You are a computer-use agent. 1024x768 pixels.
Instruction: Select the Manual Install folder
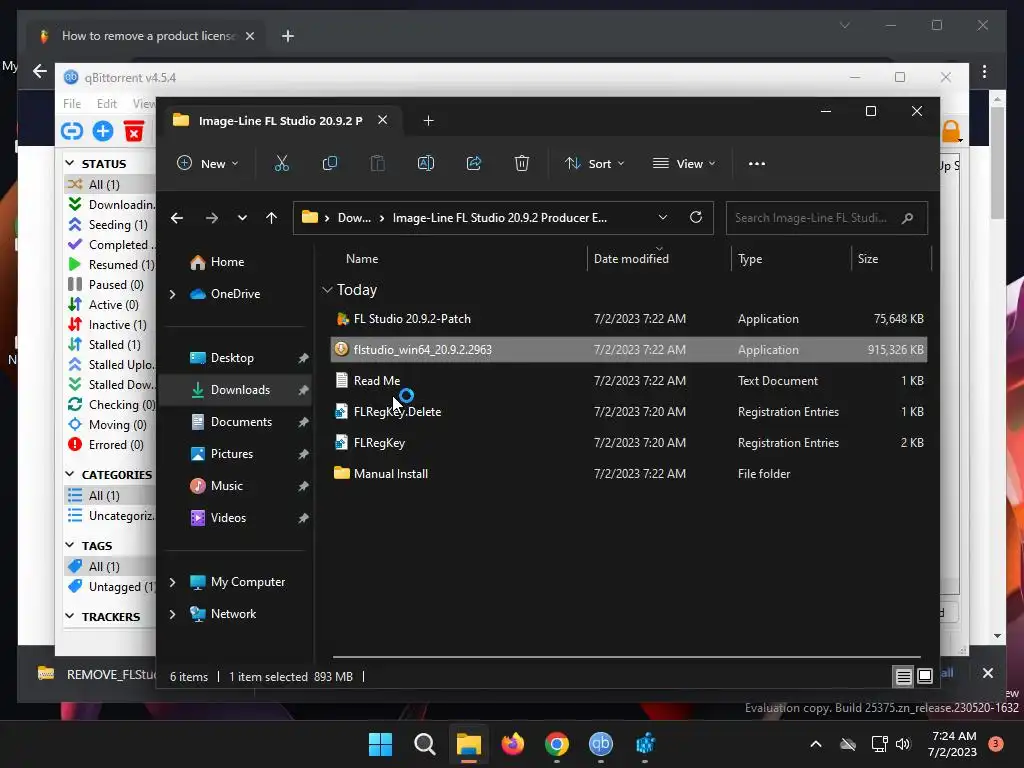[391, 473]
